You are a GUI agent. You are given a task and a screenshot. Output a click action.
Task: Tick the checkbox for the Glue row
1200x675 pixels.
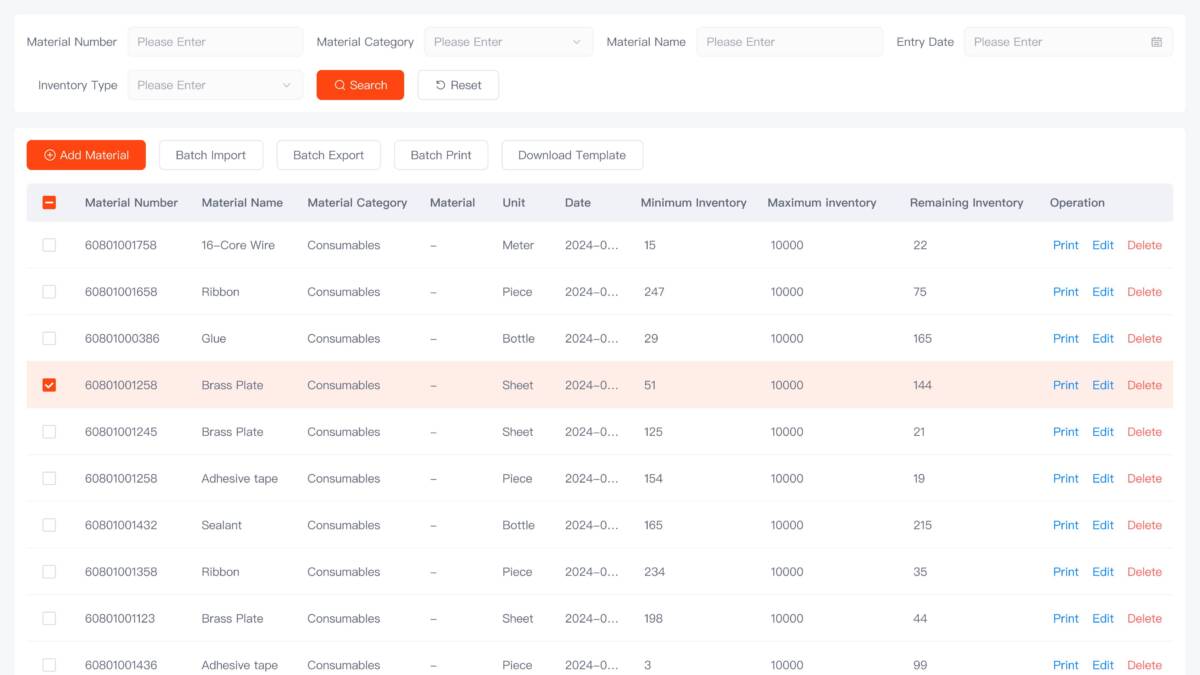tap(49, 338)
